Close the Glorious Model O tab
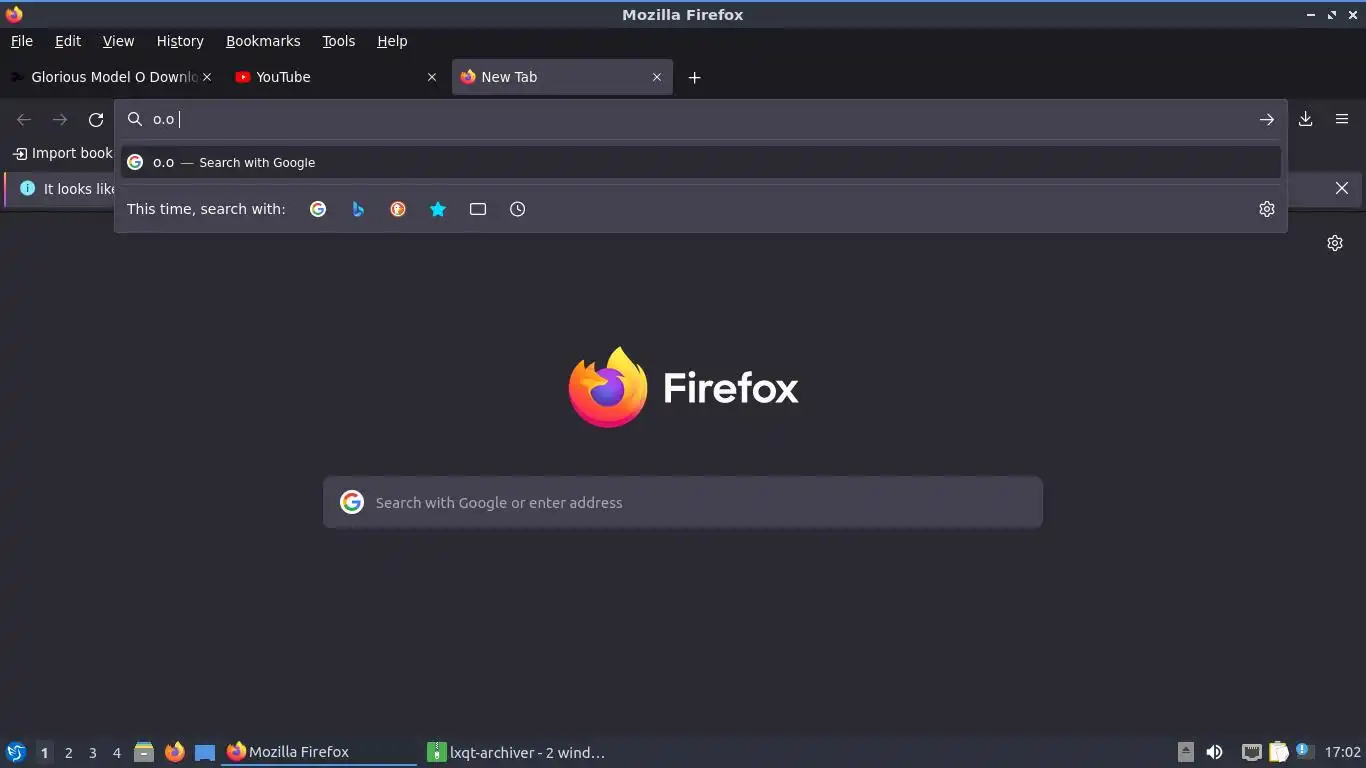Viewport: 1366px width, 768px height. pos(207,77)
